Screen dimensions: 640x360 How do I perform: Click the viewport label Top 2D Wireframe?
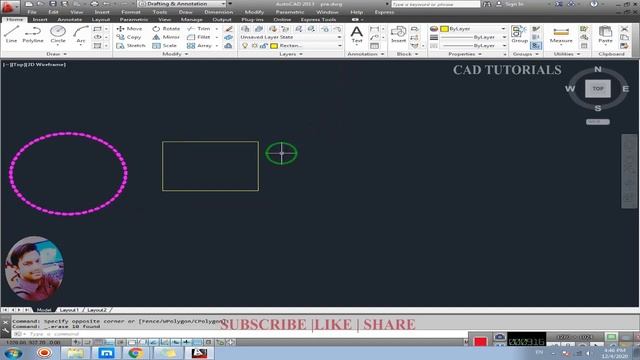[34, 64]
